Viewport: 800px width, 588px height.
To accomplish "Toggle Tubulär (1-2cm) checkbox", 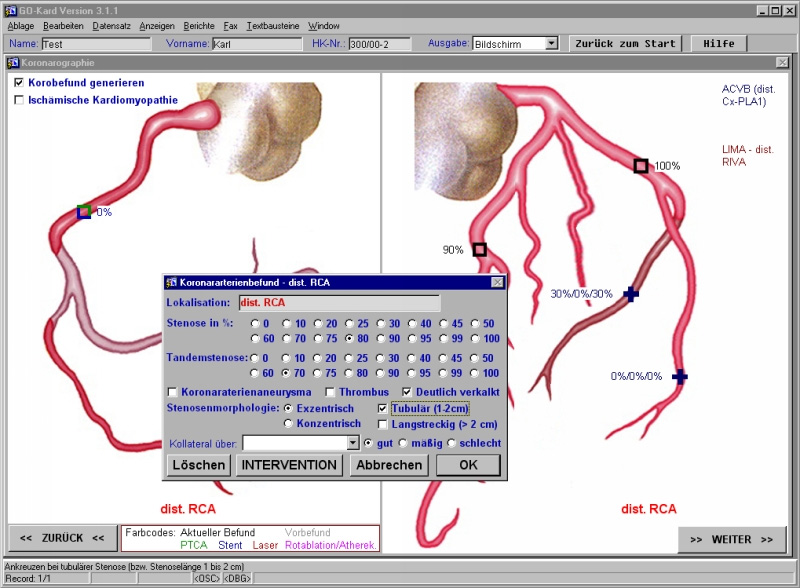I will pyautogui.click(x=383, y=408).
